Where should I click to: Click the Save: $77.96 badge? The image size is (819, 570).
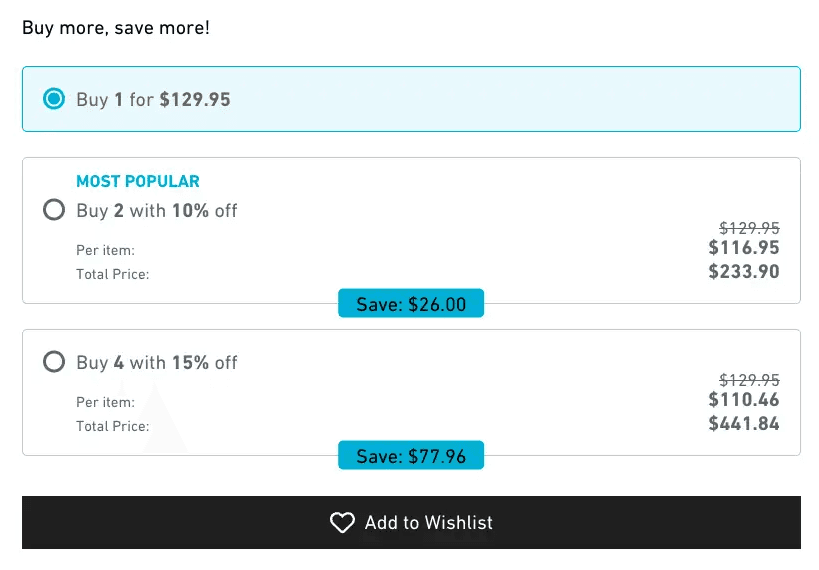(411, 456)
